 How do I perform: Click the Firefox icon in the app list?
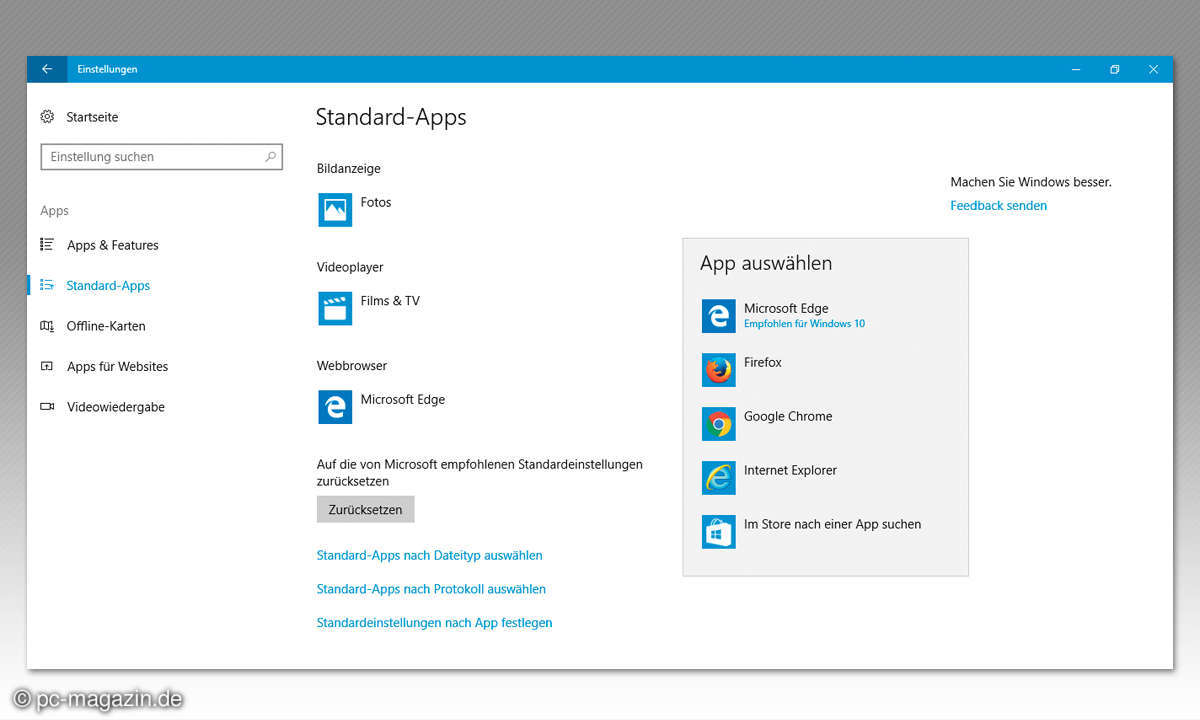pos(718,370)
